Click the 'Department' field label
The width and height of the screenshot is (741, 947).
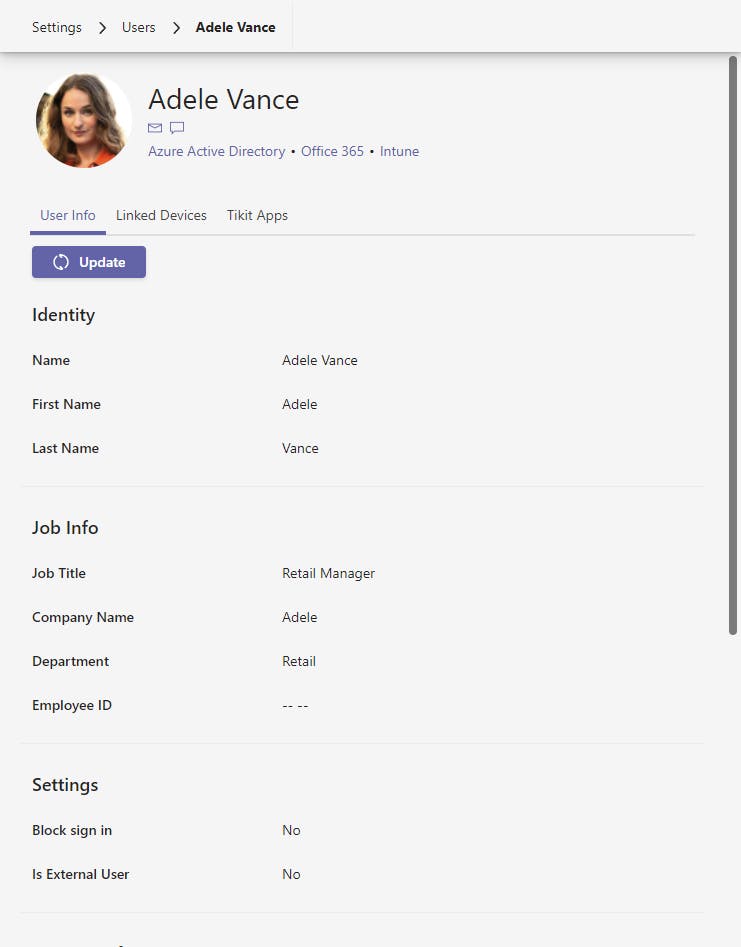(71, 661)
